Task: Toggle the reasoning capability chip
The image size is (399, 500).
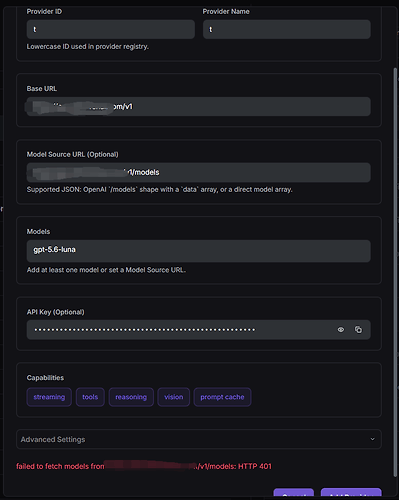Action: (131, 397)
